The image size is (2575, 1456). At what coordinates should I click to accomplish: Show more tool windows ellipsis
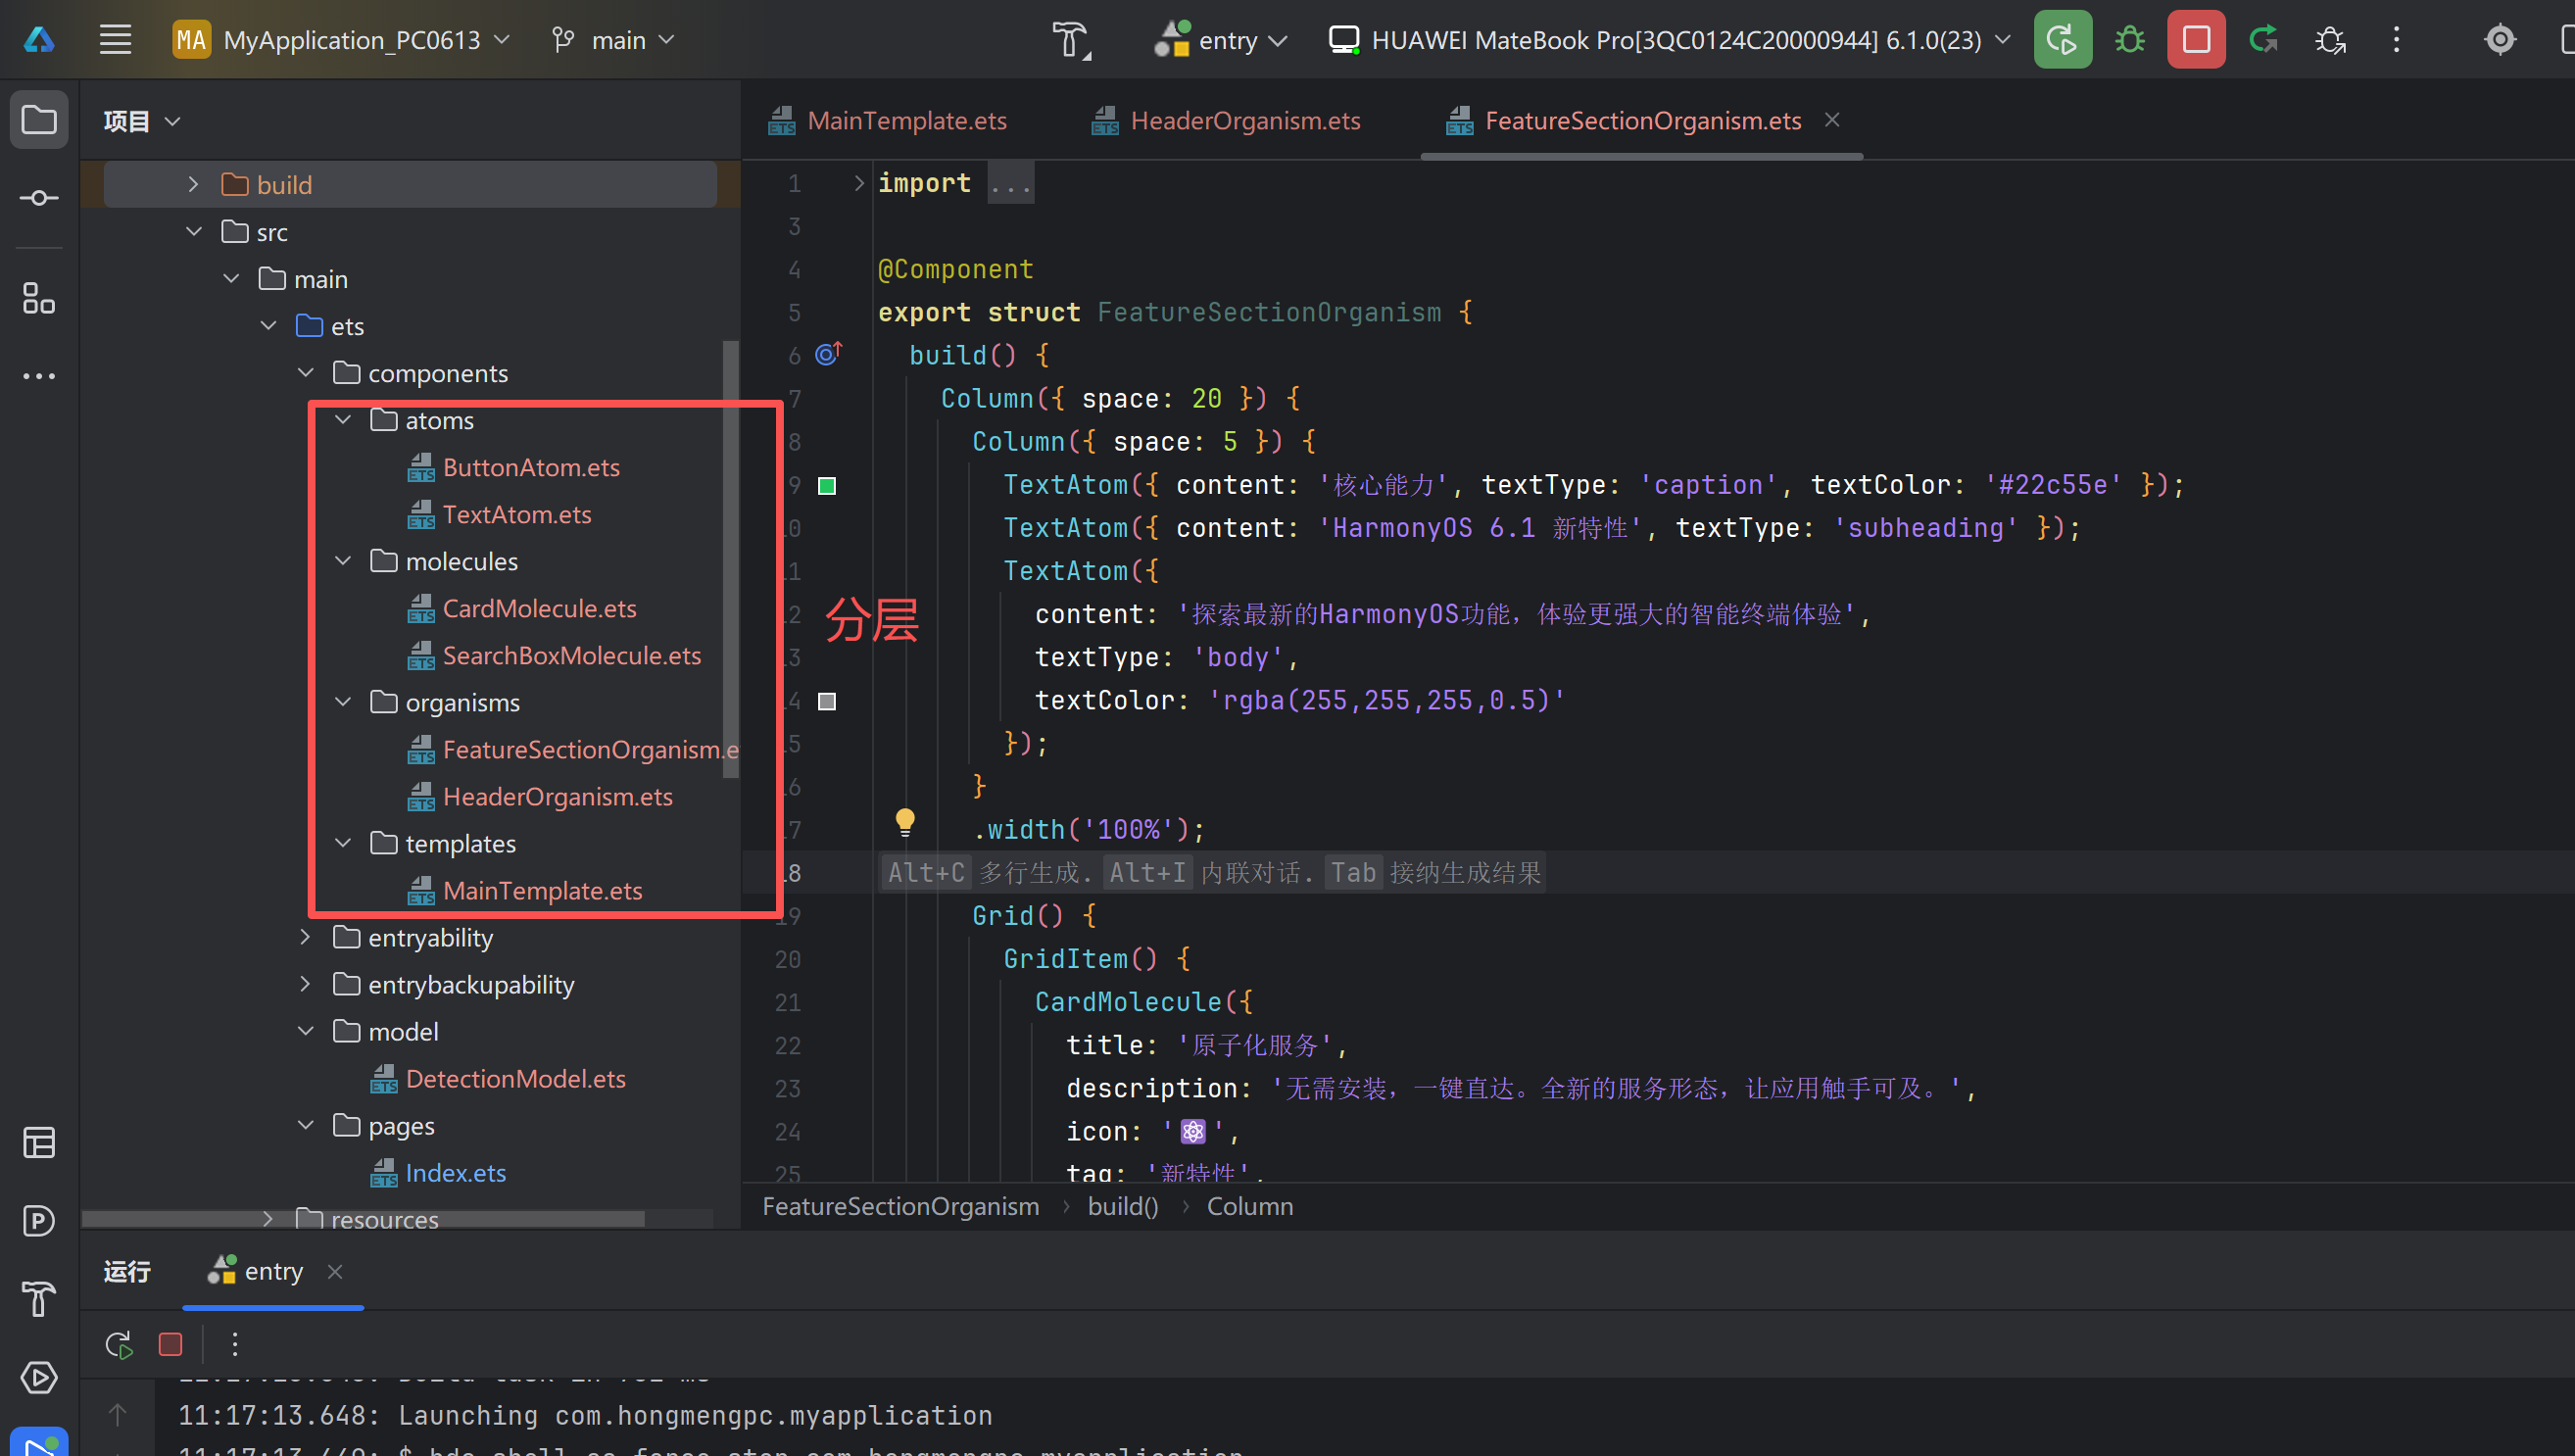point(39,376)
